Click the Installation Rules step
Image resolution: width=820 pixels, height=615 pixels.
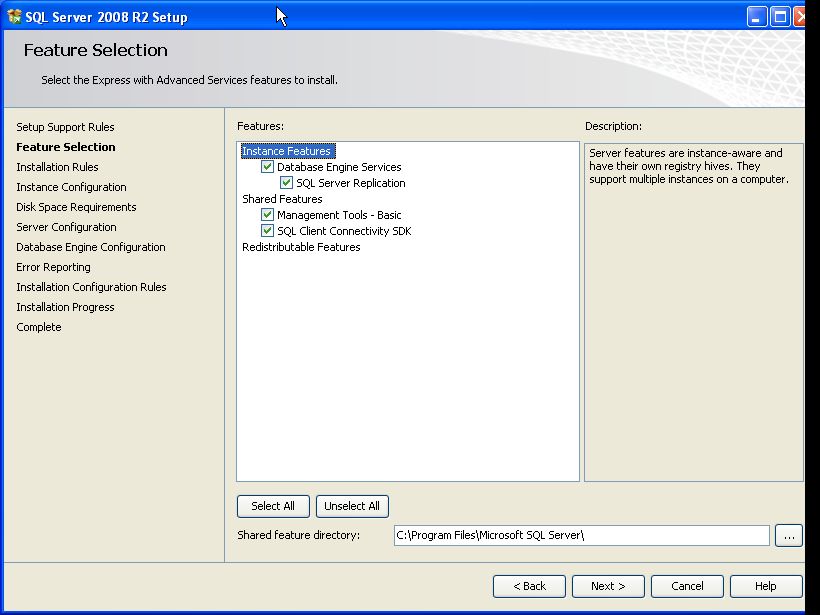(x=58, y=167)
